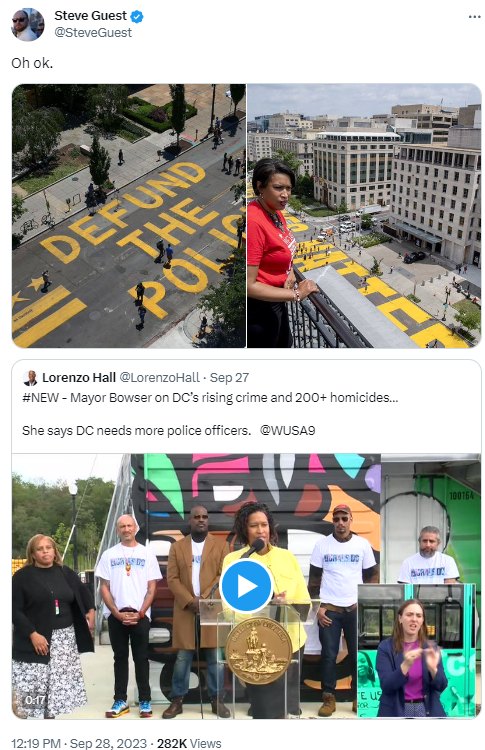
Task: Open the @SteveGuest handle link
Action: coord(93,33)
